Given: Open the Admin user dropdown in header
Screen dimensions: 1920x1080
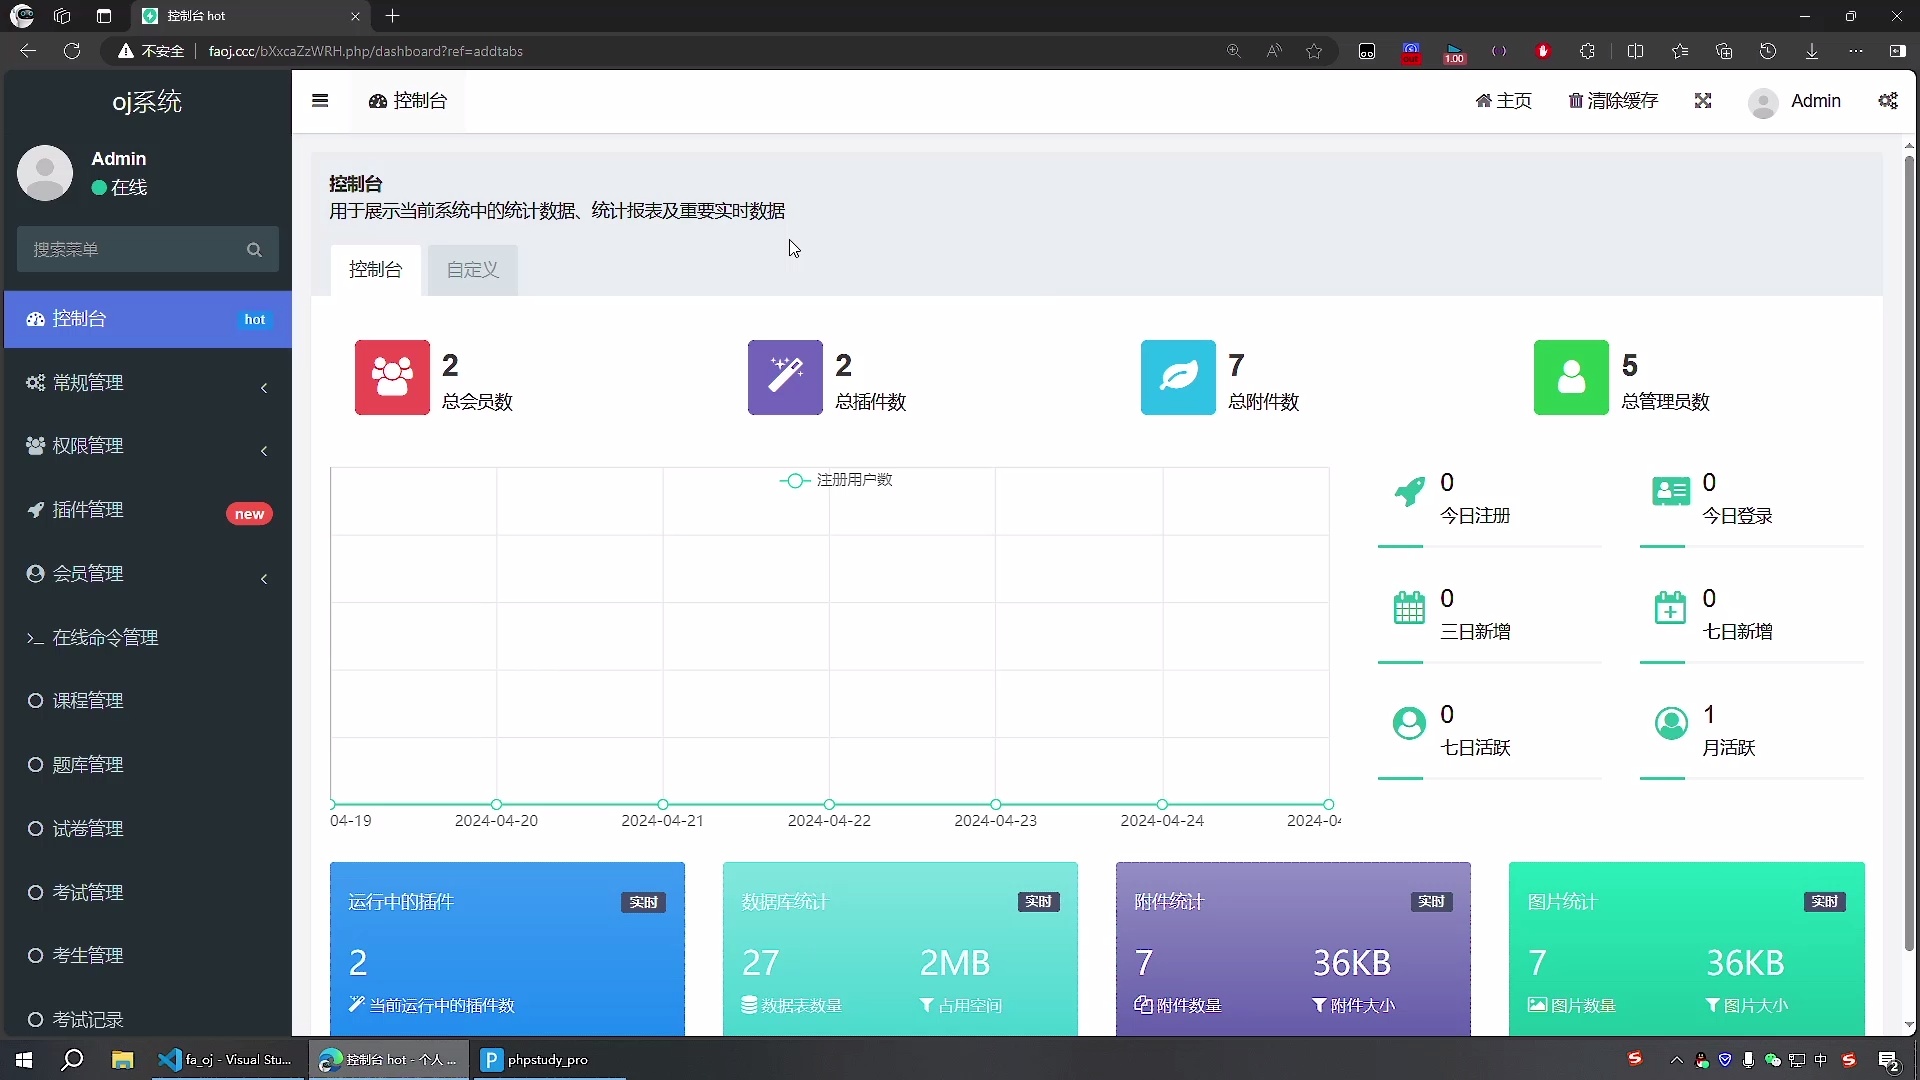Looking at the screenshot, I should tap(1795, 101).
